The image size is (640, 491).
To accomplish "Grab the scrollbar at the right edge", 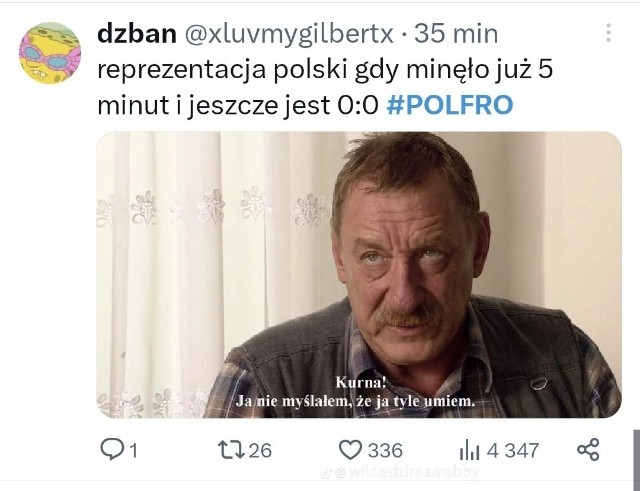I will [x=636, y=460].
